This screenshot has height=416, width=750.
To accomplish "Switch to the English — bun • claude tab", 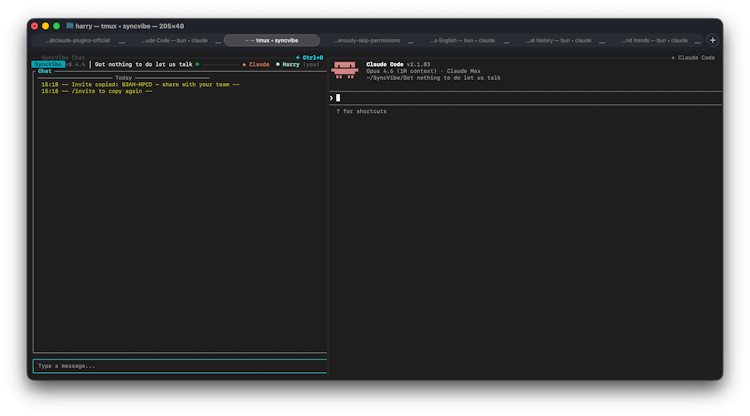I will click(464, 40).
